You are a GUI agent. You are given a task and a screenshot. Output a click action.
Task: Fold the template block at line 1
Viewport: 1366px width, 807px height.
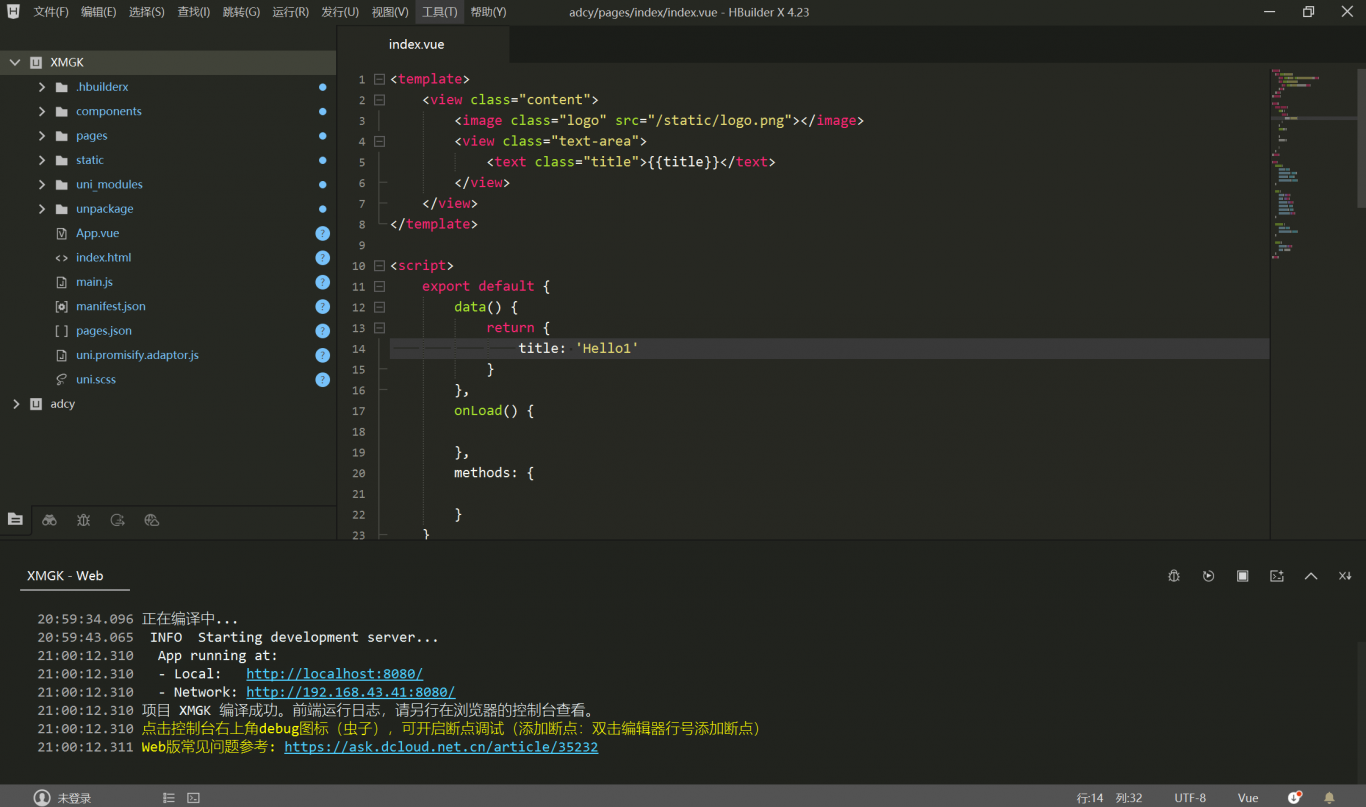[x=379, y=79]
